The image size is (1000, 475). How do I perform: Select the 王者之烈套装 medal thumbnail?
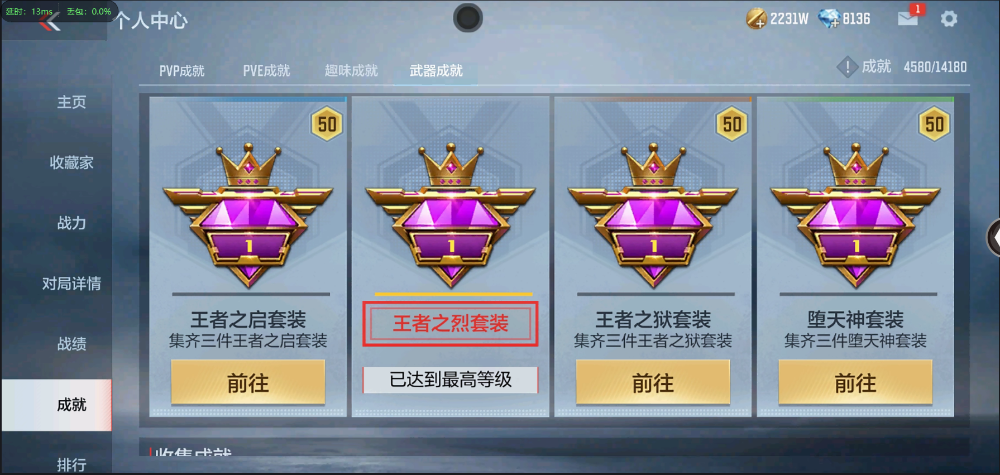pyautogui.click(x=450, y=216)
